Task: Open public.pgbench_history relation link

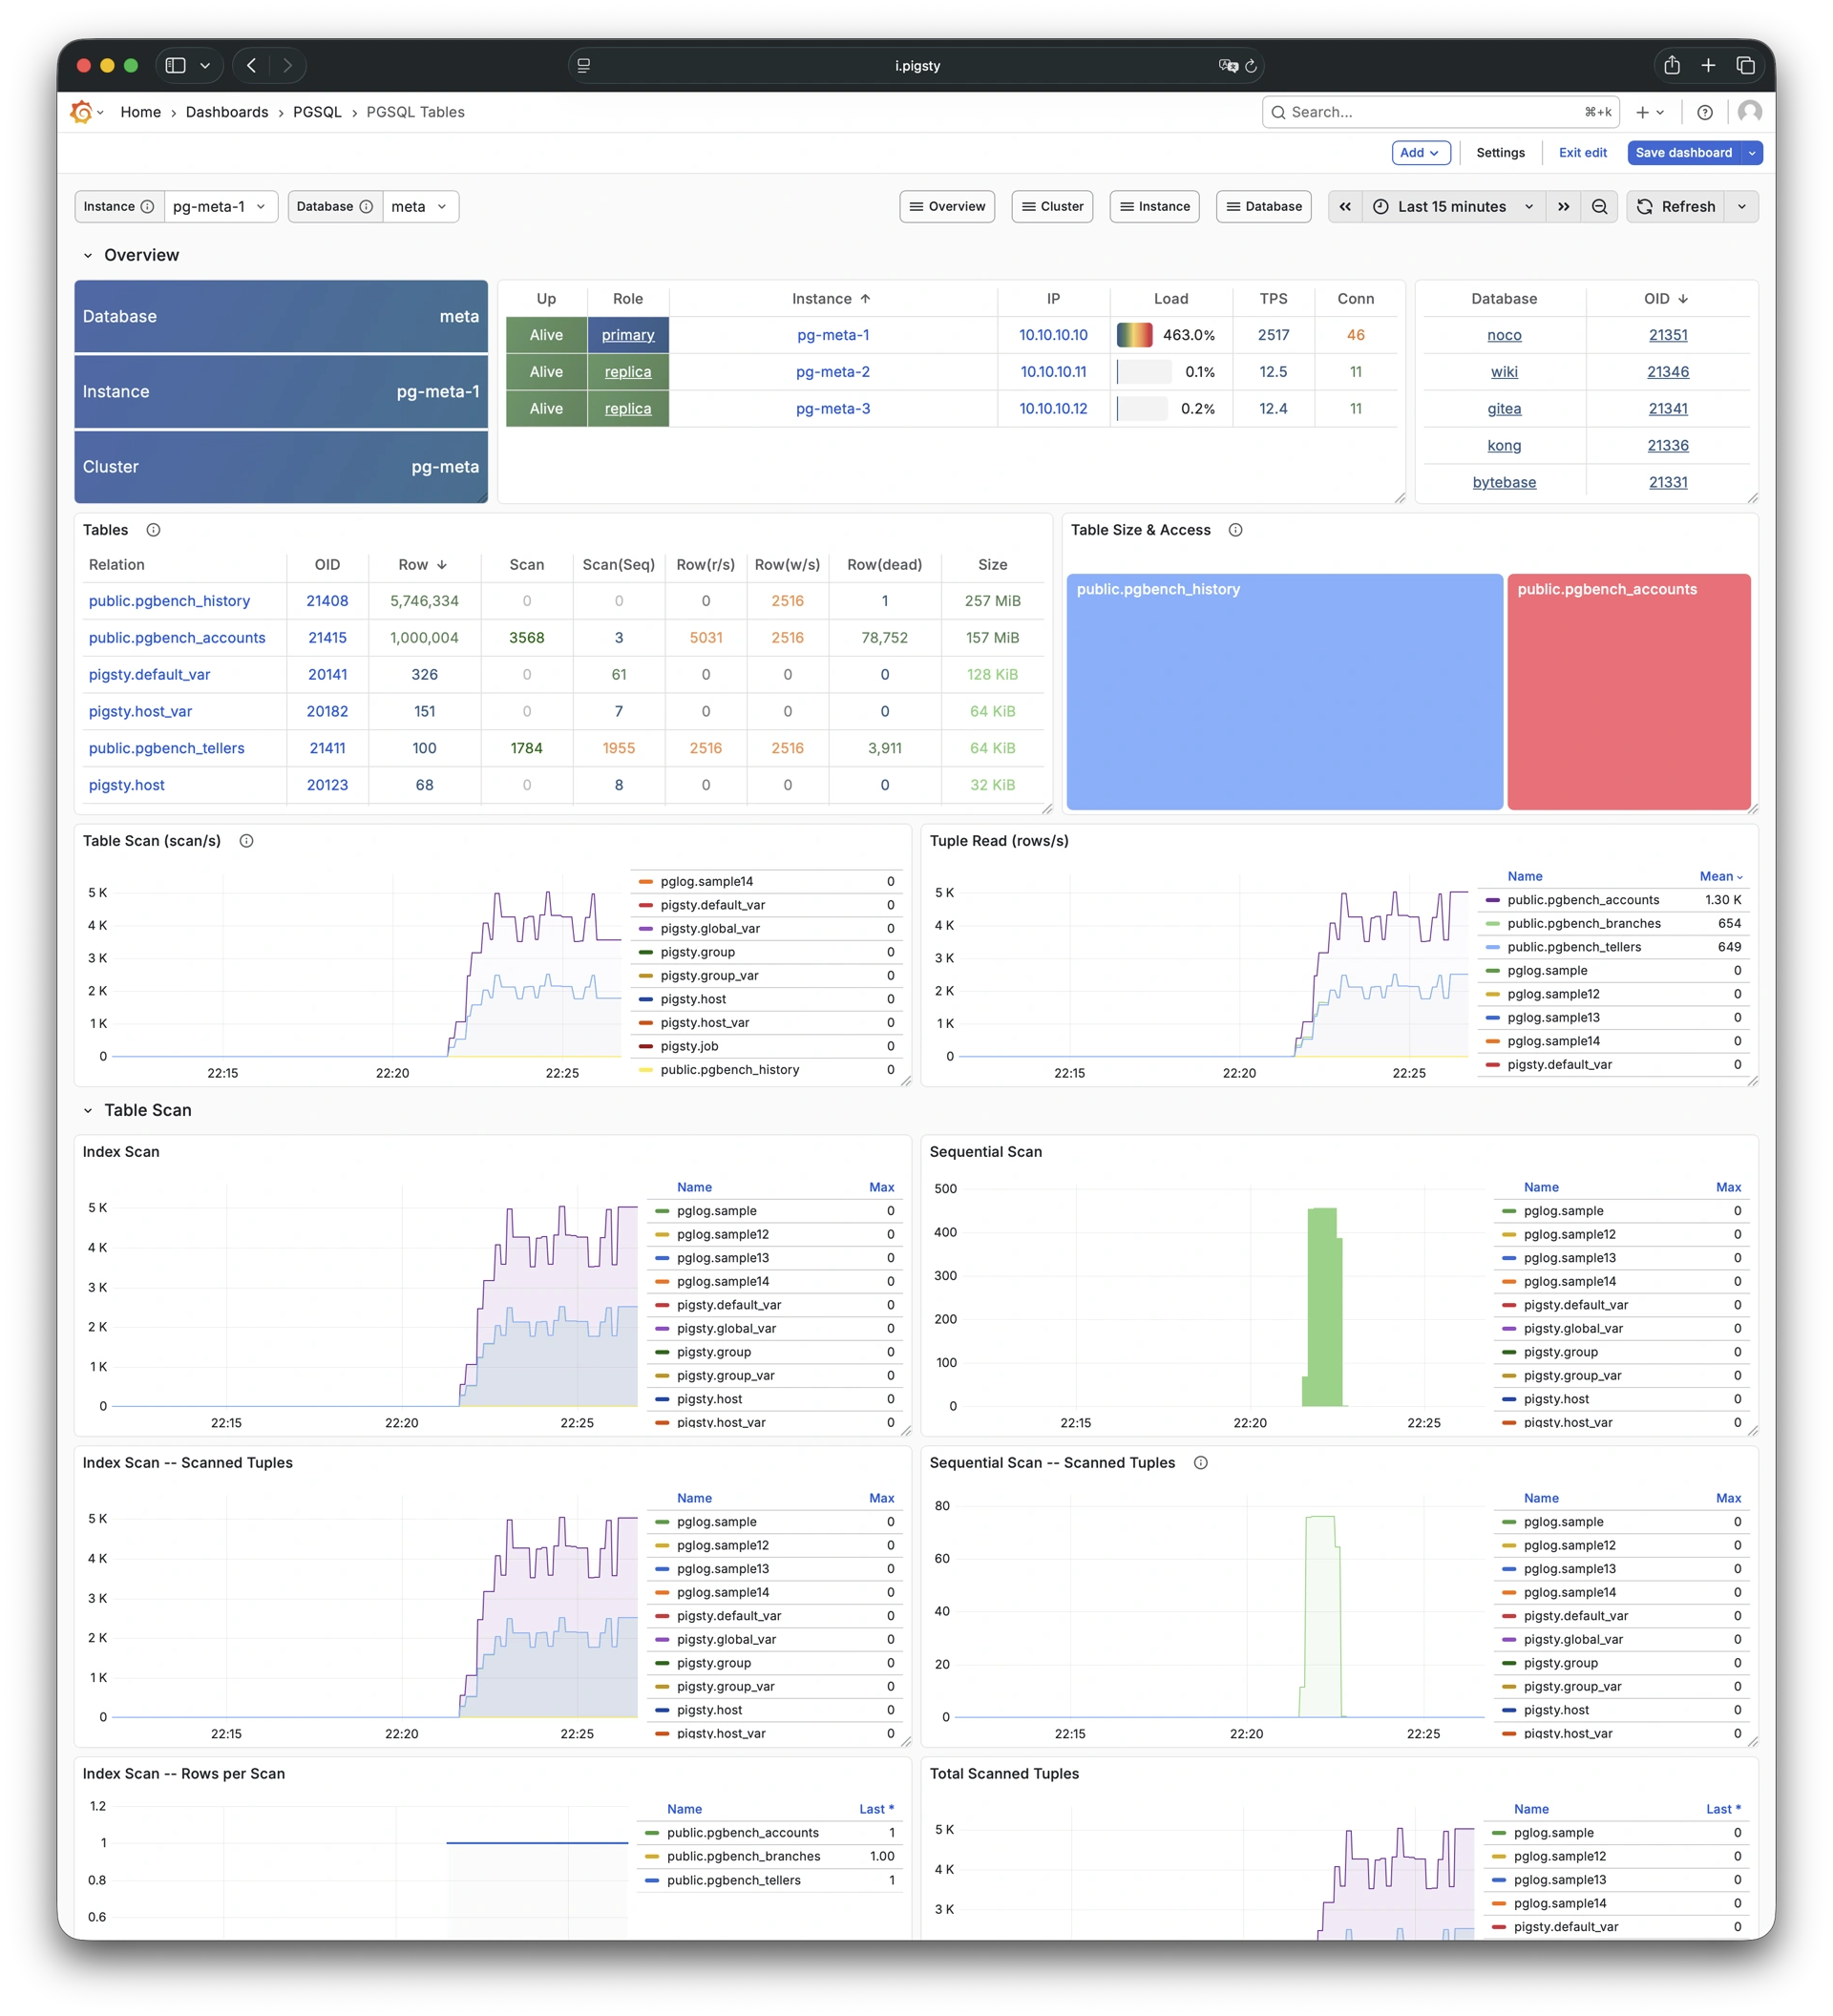Action: point(169,601)
